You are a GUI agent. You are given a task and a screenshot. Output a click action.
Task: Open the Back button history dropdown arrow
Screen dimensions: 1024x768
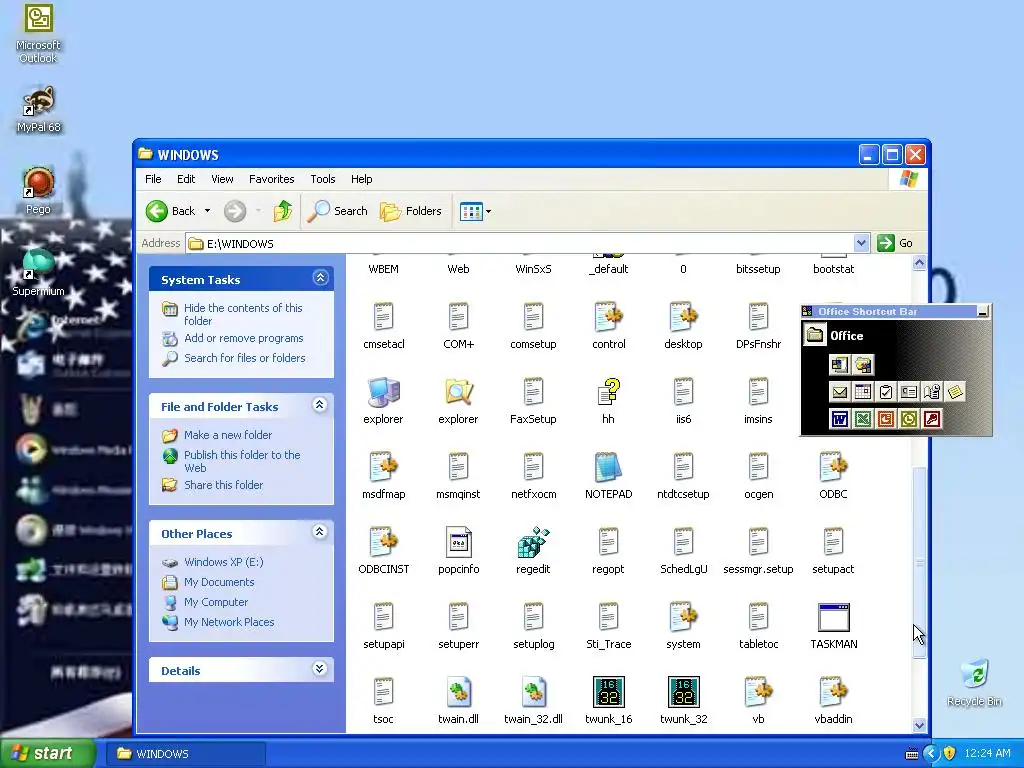pyautogui.click(x=207, y=211)
